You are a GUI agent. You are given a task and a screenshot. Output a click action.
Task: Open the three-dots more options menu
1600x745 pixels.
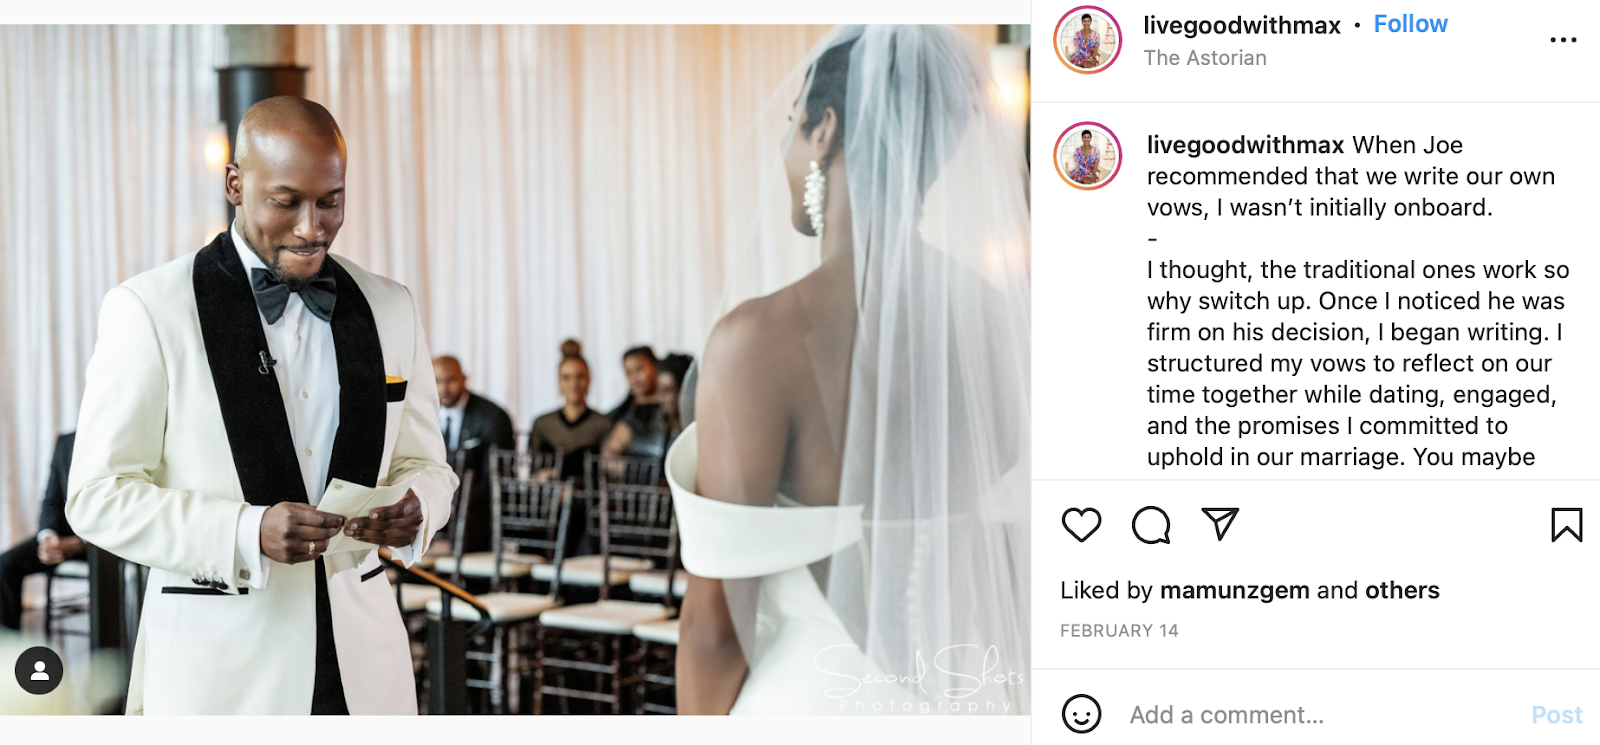click(1563, 40)
